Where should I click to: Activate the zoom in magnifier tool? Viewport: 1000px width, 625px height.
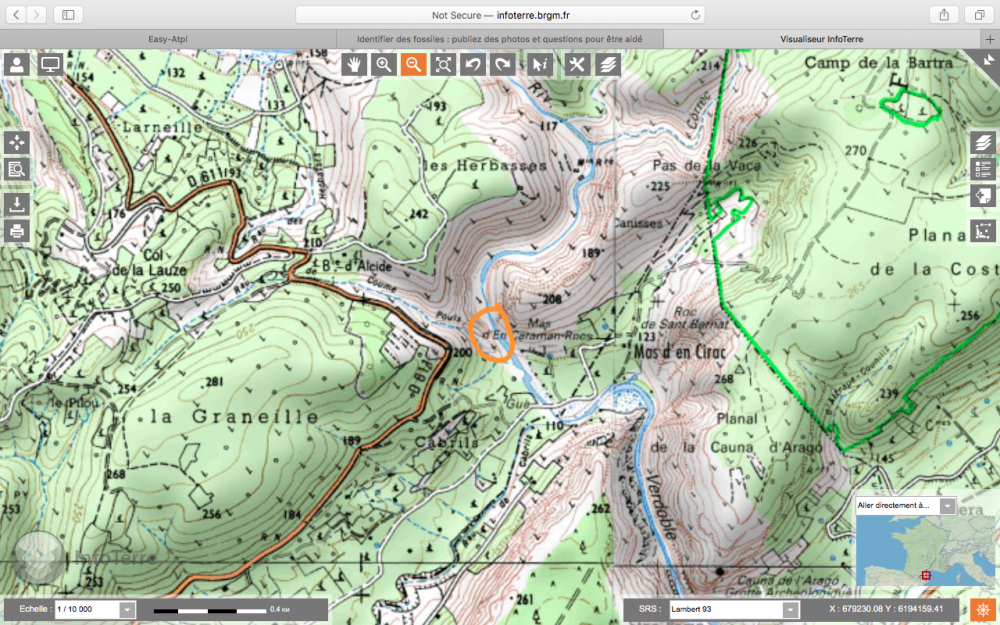383,65
